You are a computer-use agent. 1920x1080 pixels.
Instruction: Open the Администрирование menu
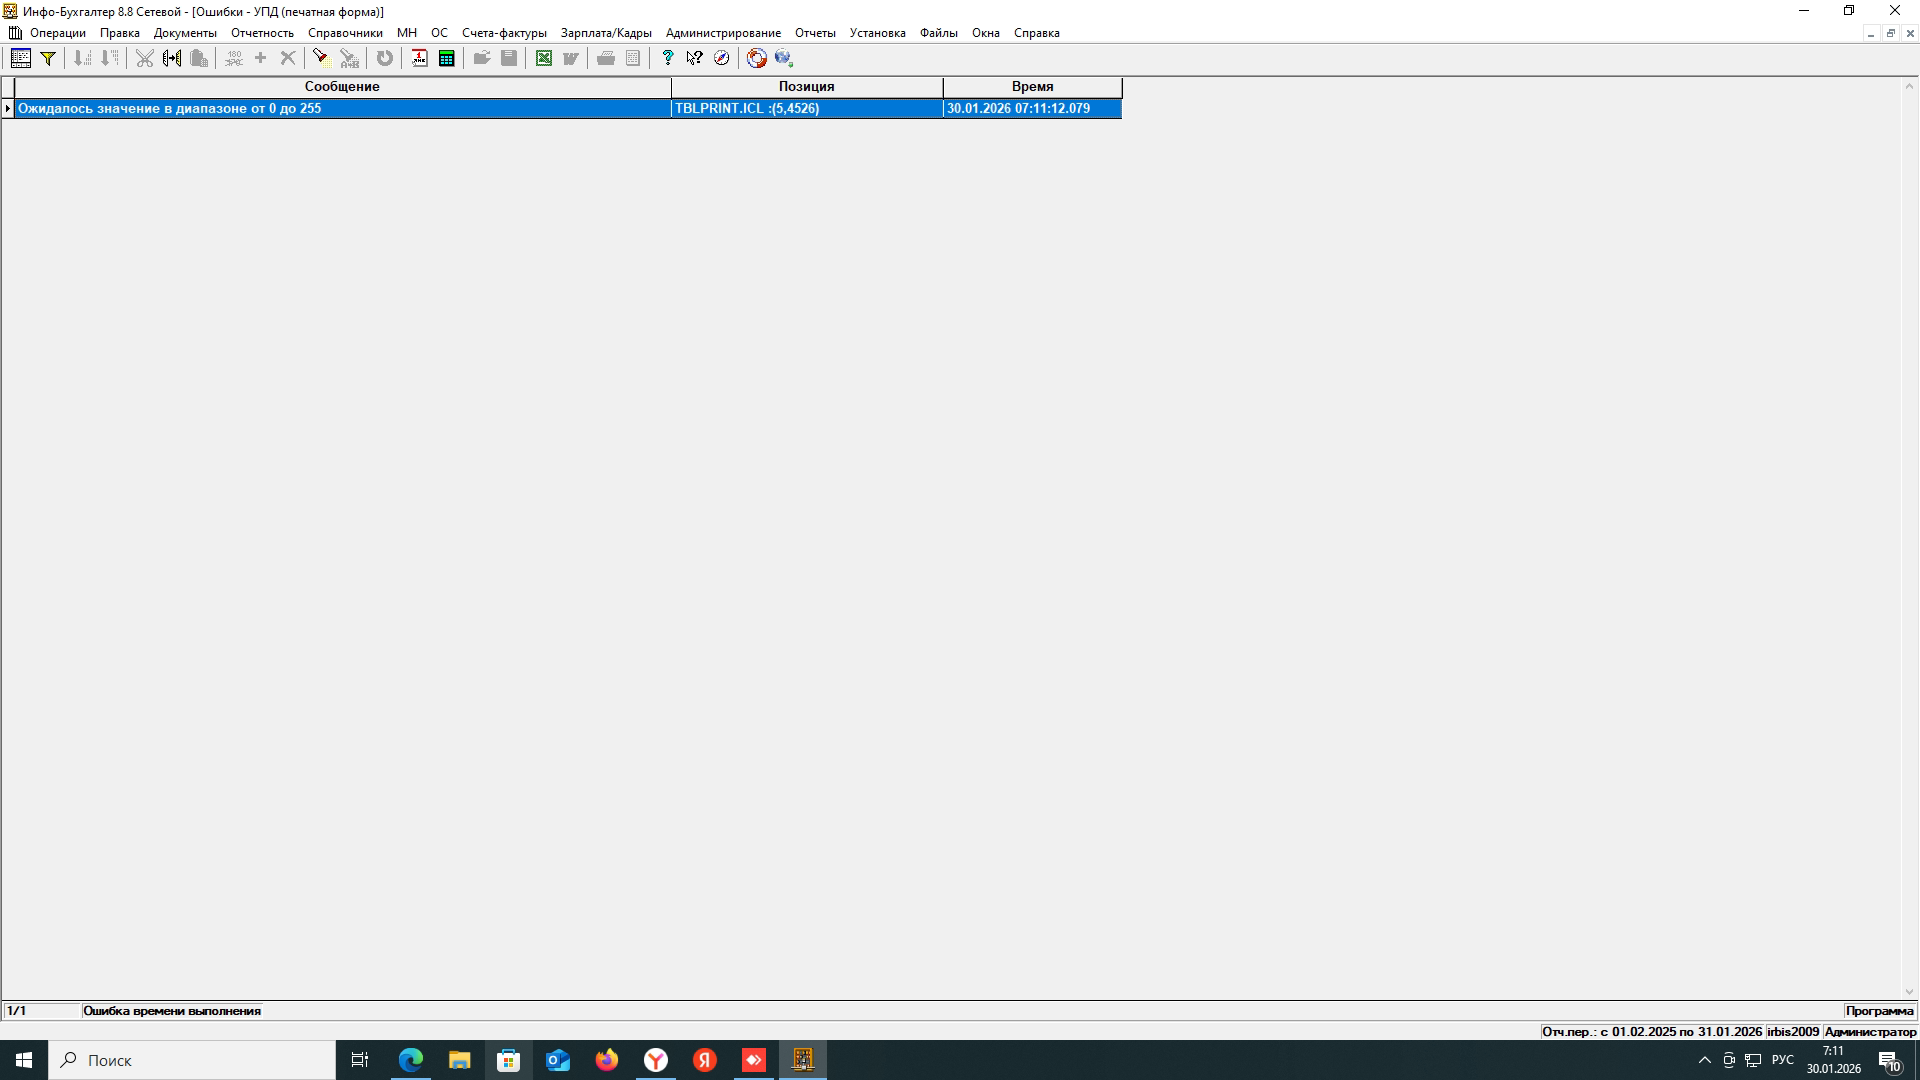pyautogui.click(x=723, y=33)
